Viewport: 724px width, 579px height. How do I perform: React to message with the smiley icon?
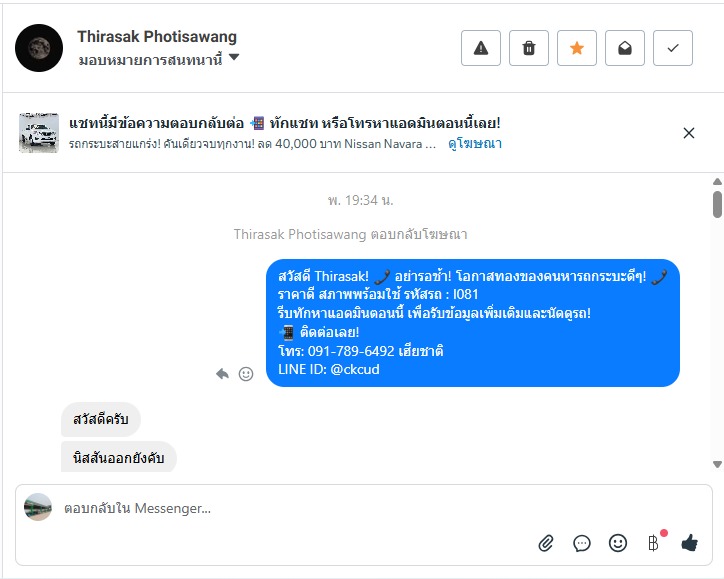[x=246, y=374]
